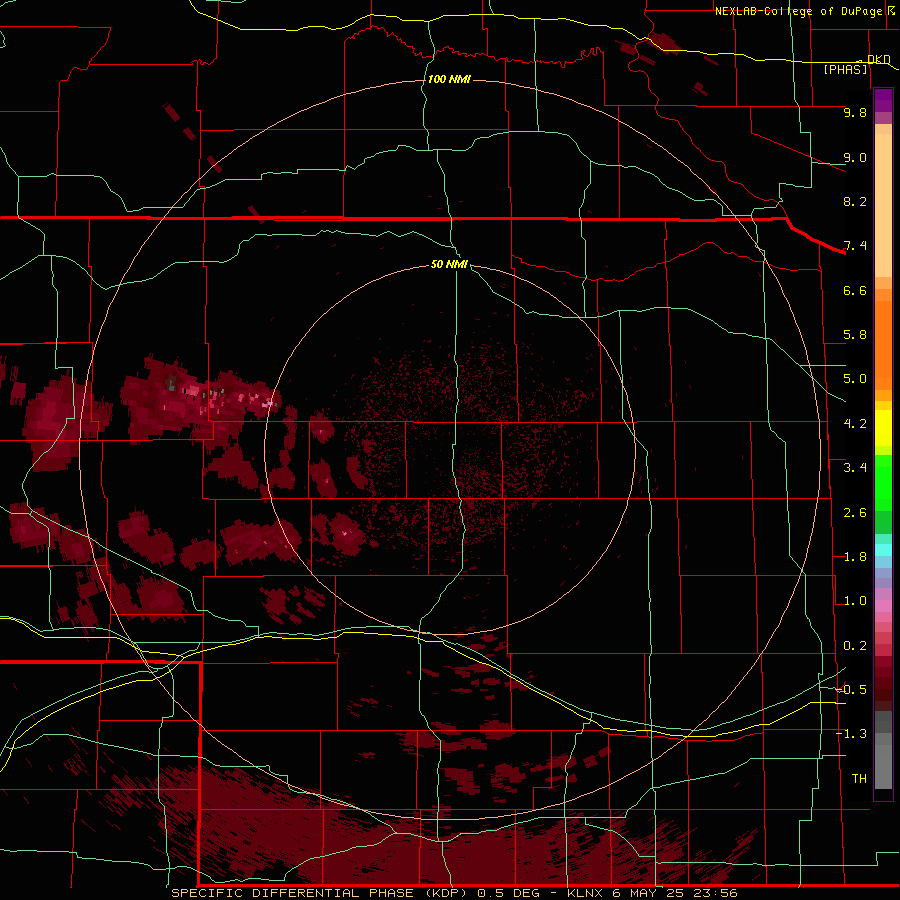Pick the yellow band of the color bar
900x900 pixels.
pyautogui.click(x=883, y=428)
